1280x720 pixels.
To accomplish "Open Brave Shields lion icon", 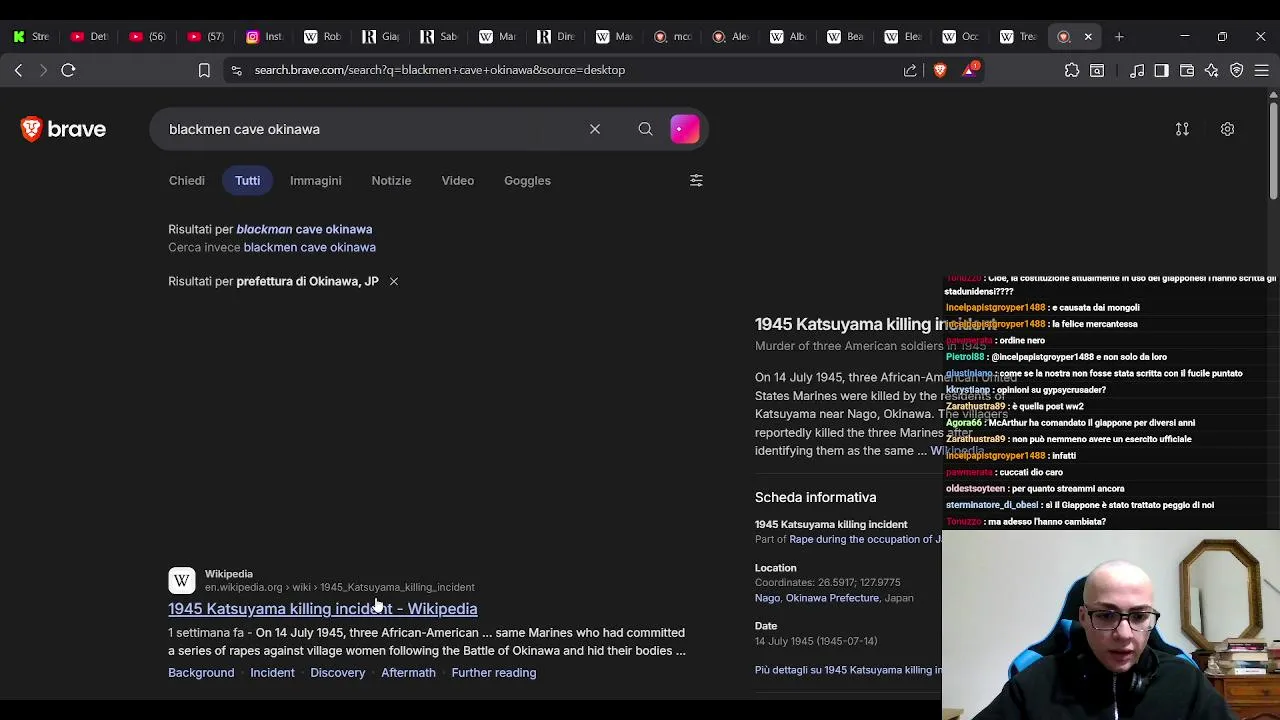I will click(x=940, y=70).
